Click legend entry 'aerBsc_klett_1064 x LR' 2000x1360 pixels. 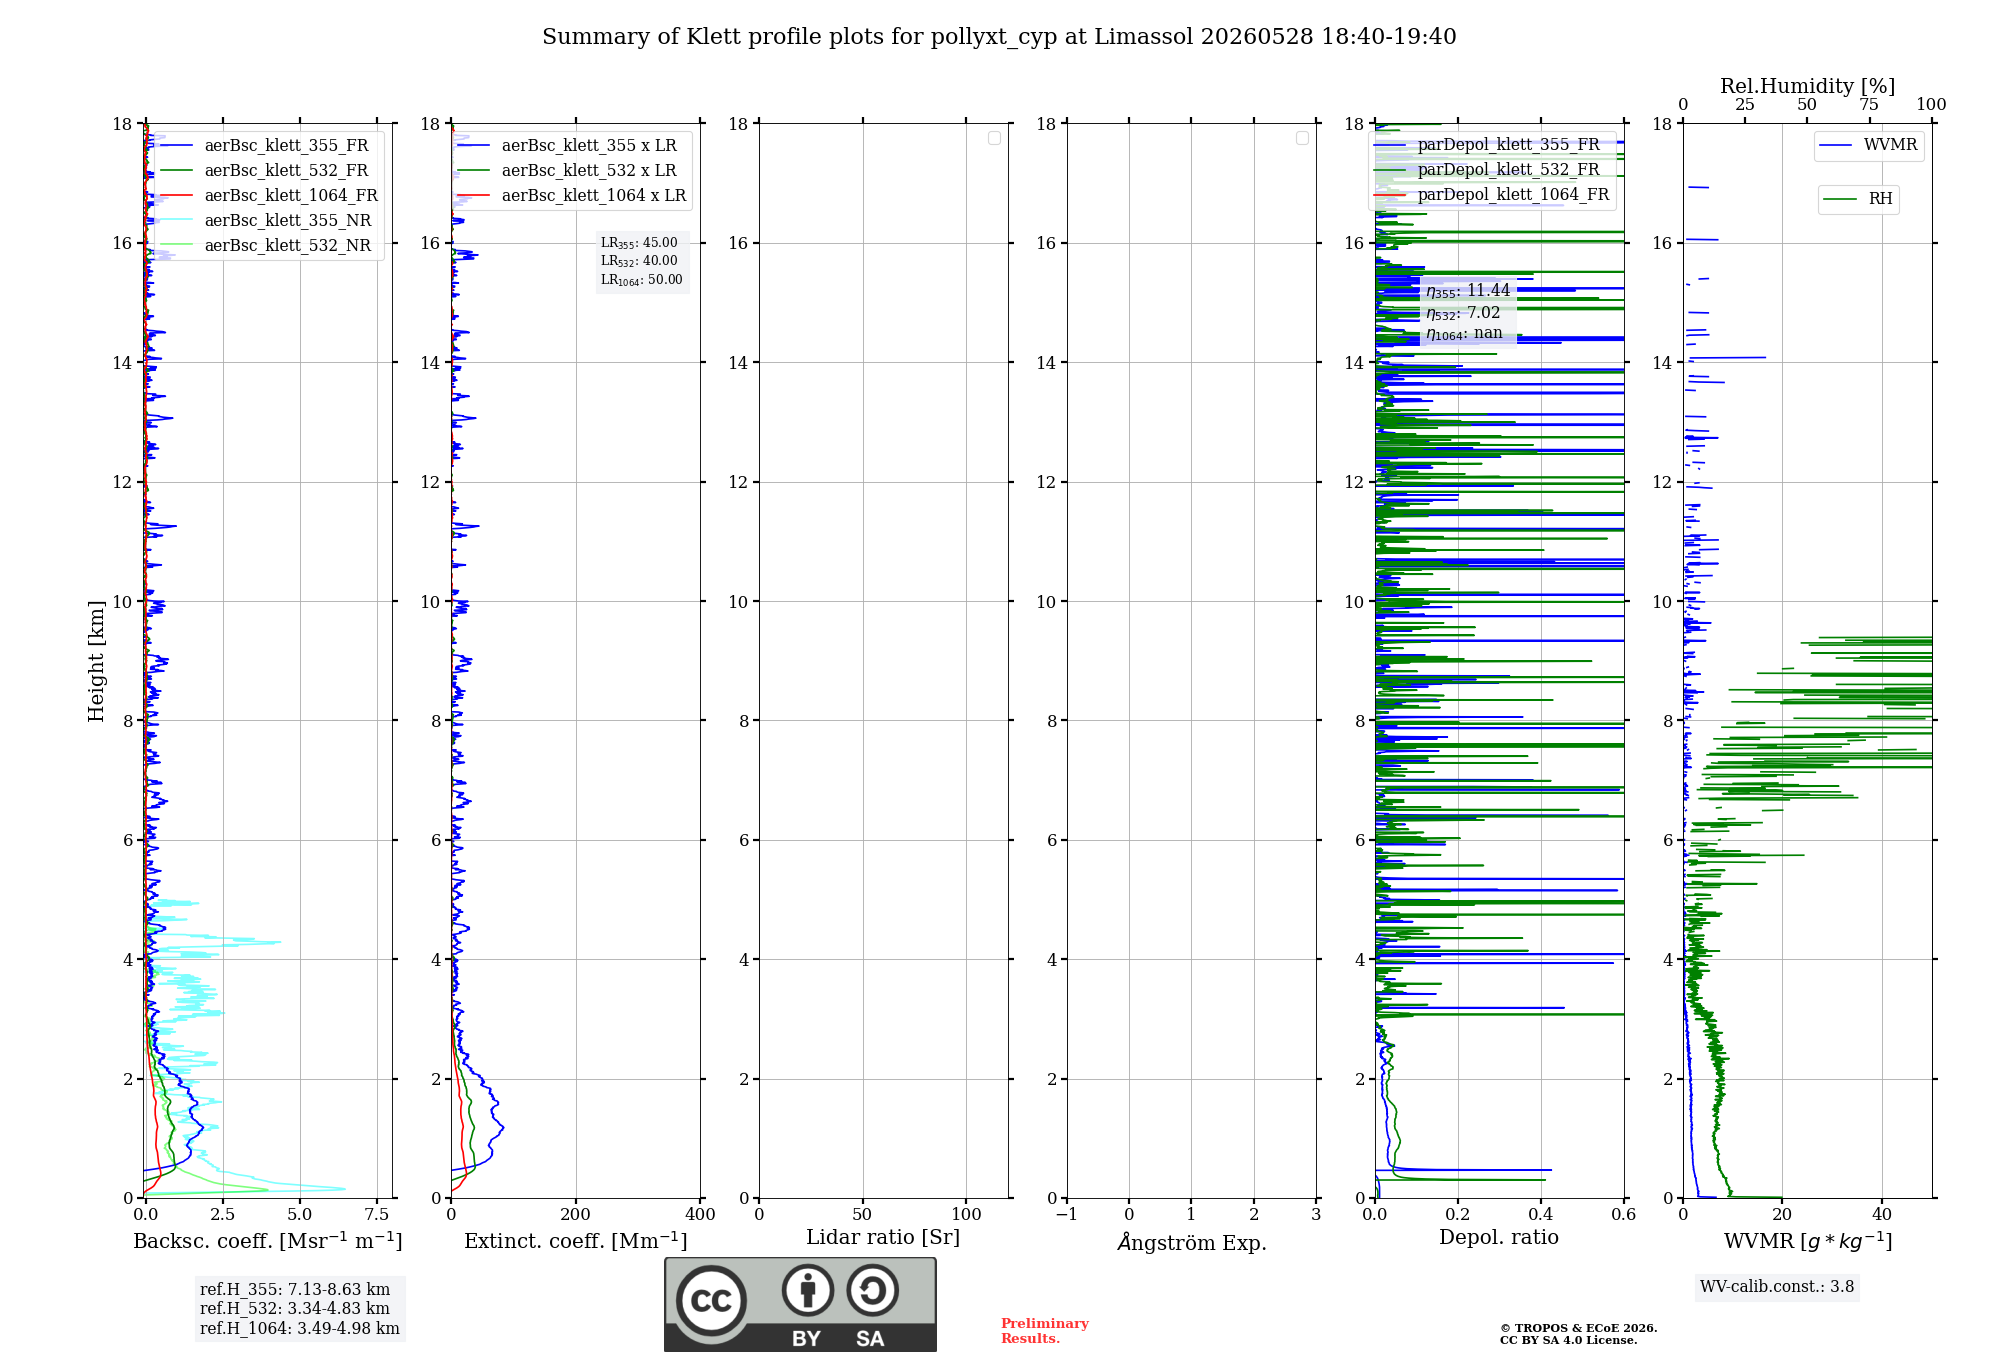(x=574, y=195)
